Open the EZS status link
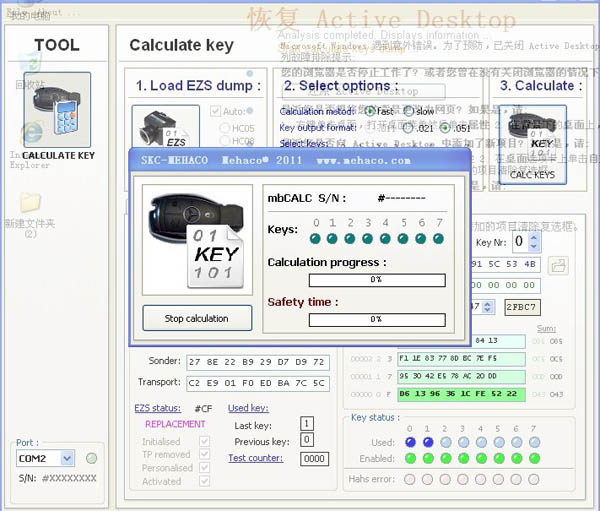 pos(157,408)
